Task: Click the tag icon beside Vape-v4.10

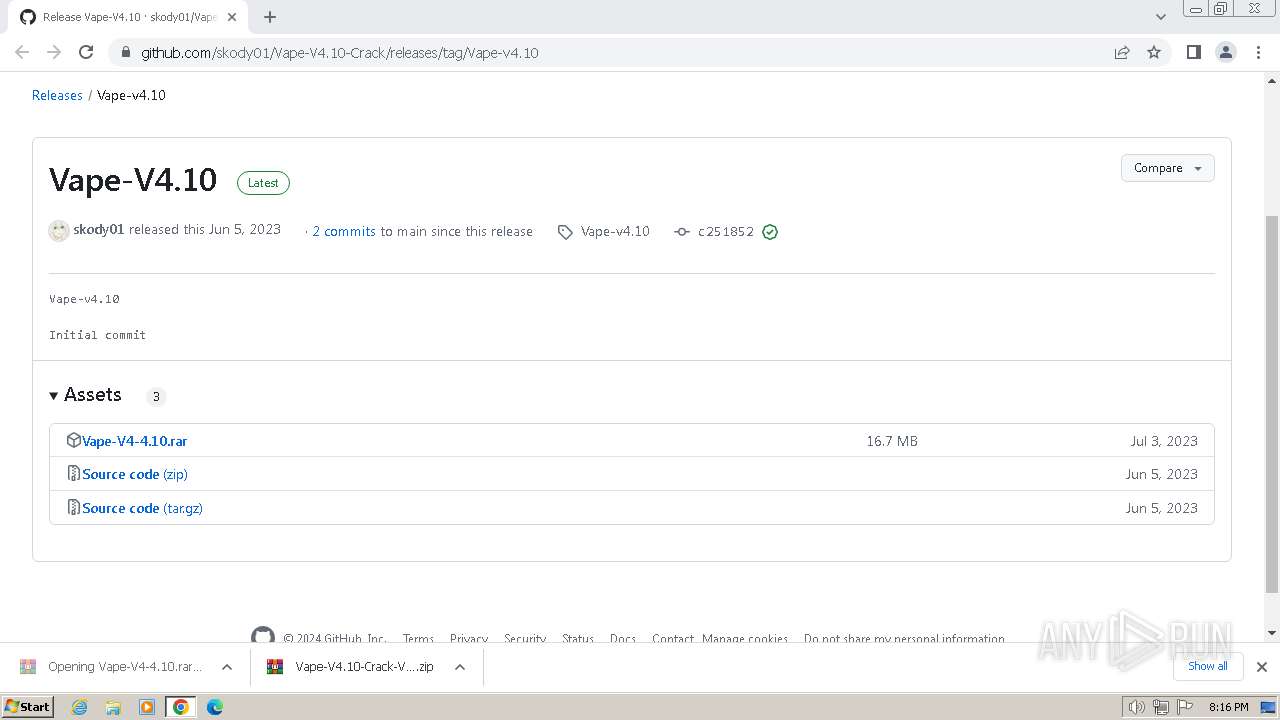Action: click(x=565, y=232)
